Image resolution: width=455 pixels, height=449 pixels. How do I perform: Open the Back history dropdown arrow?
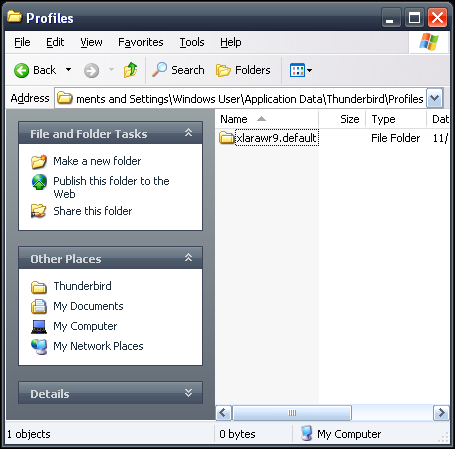point(68,70)
